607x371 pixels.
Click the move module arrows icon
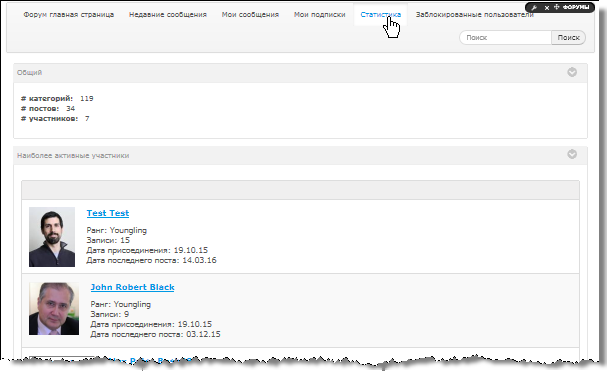(x=557, y=7)
